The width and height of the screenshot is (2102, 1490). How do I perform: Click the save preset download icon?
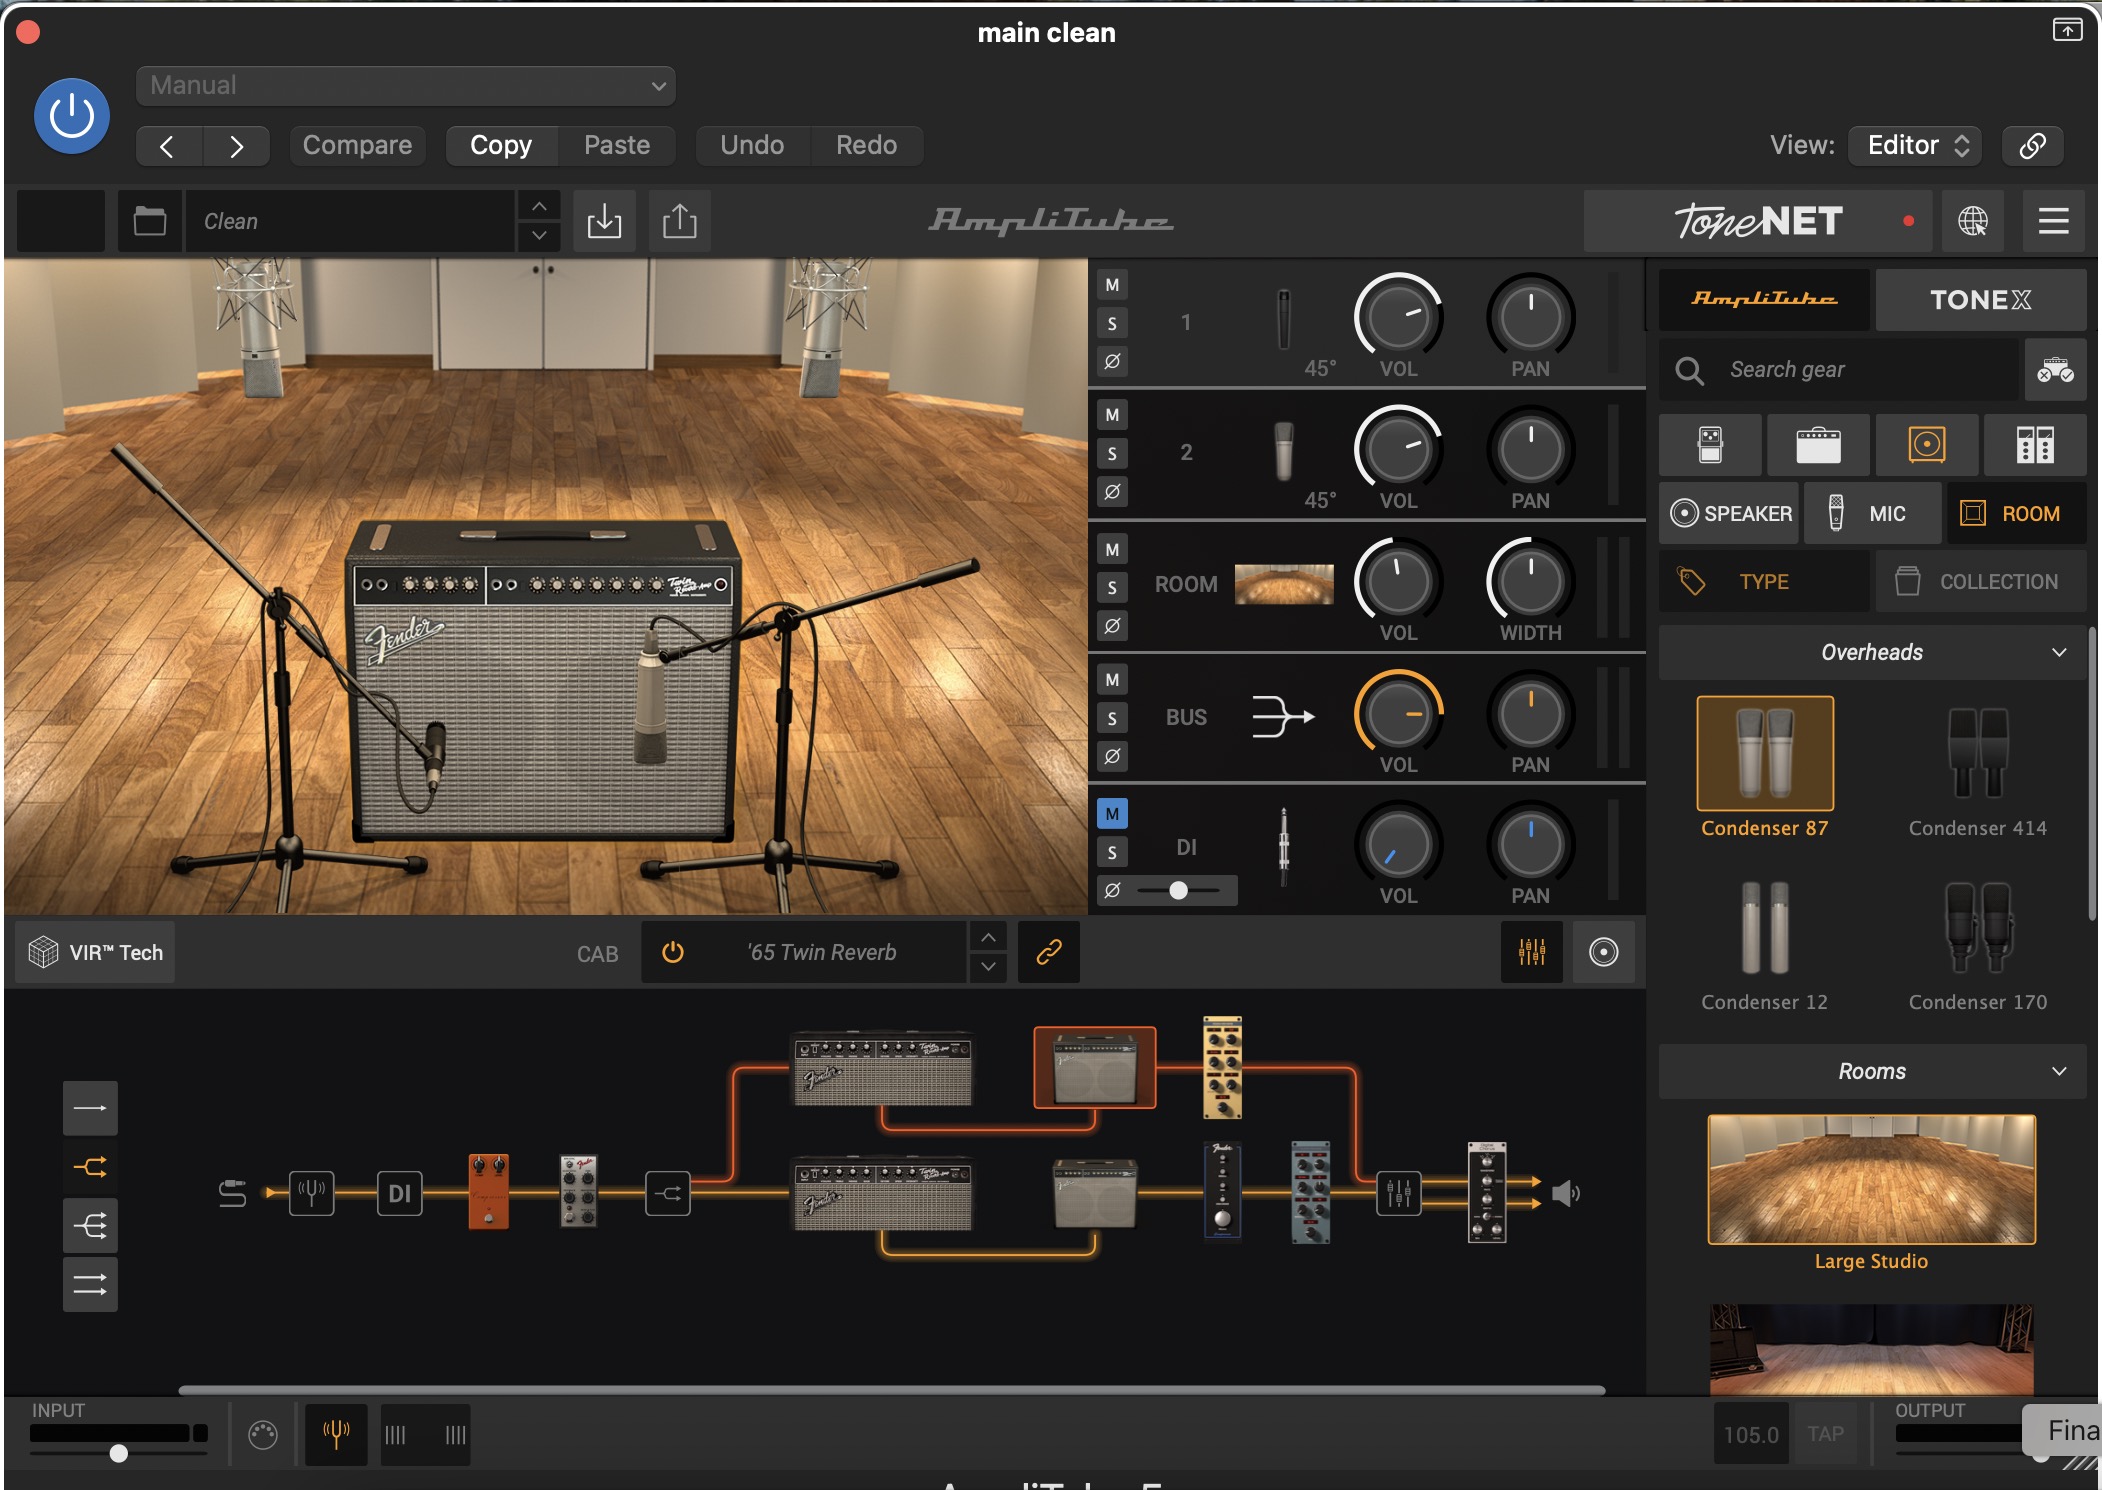click(604, 221)
